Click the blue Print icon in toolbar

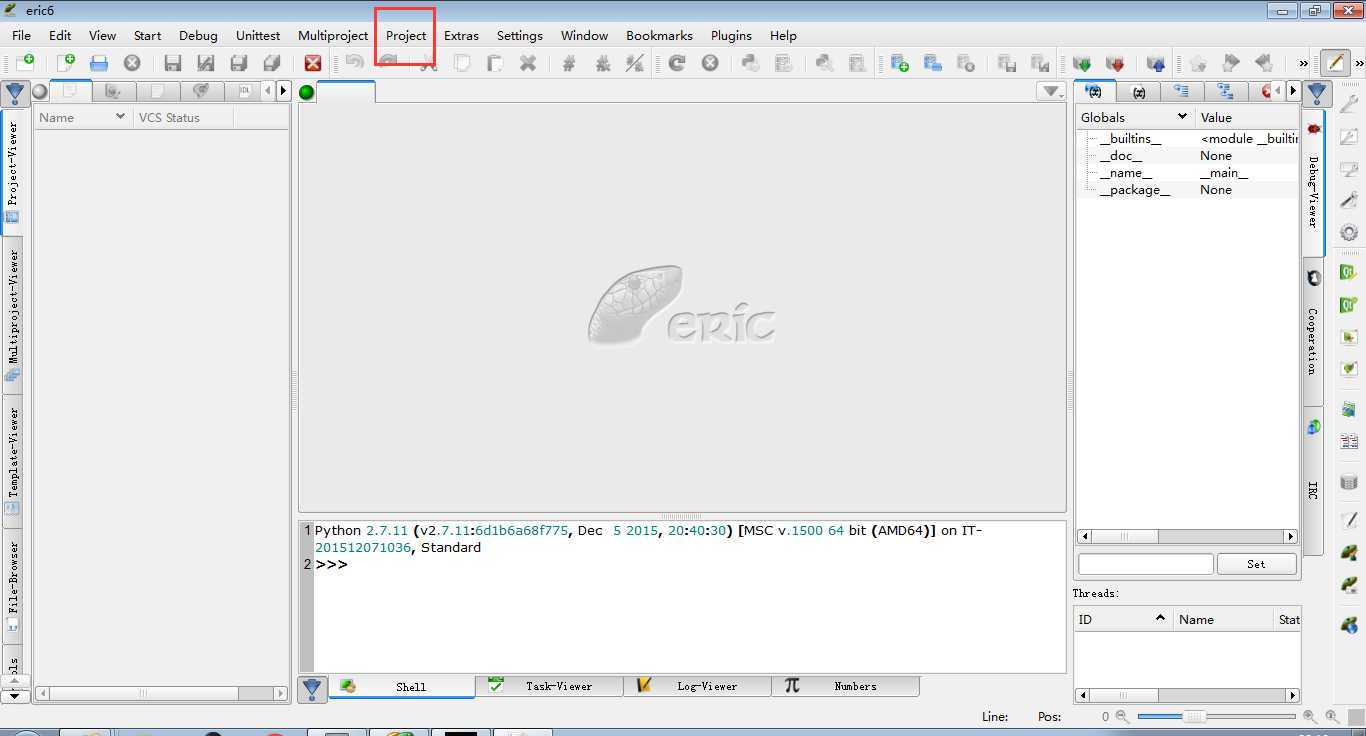pos(99,63)
